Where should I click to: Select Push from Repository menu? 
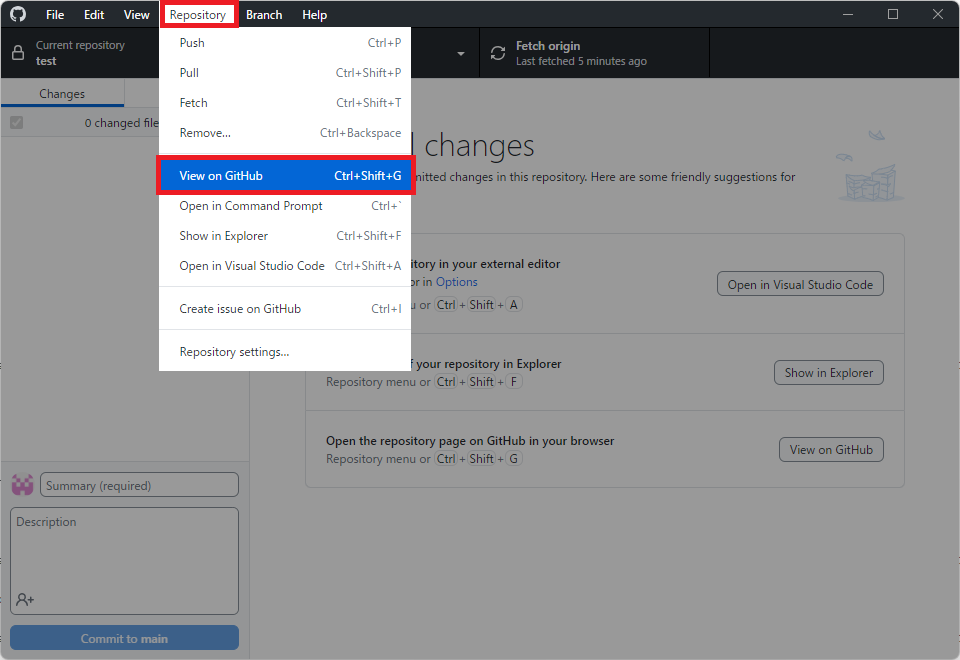(285, 43)
